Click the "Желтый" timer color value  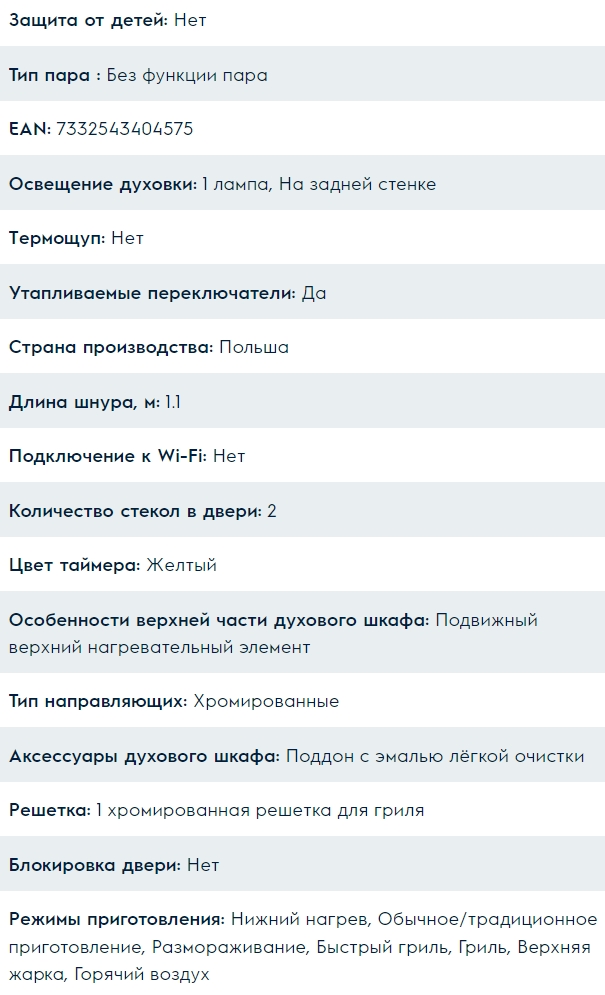click(x=181, y=565)
